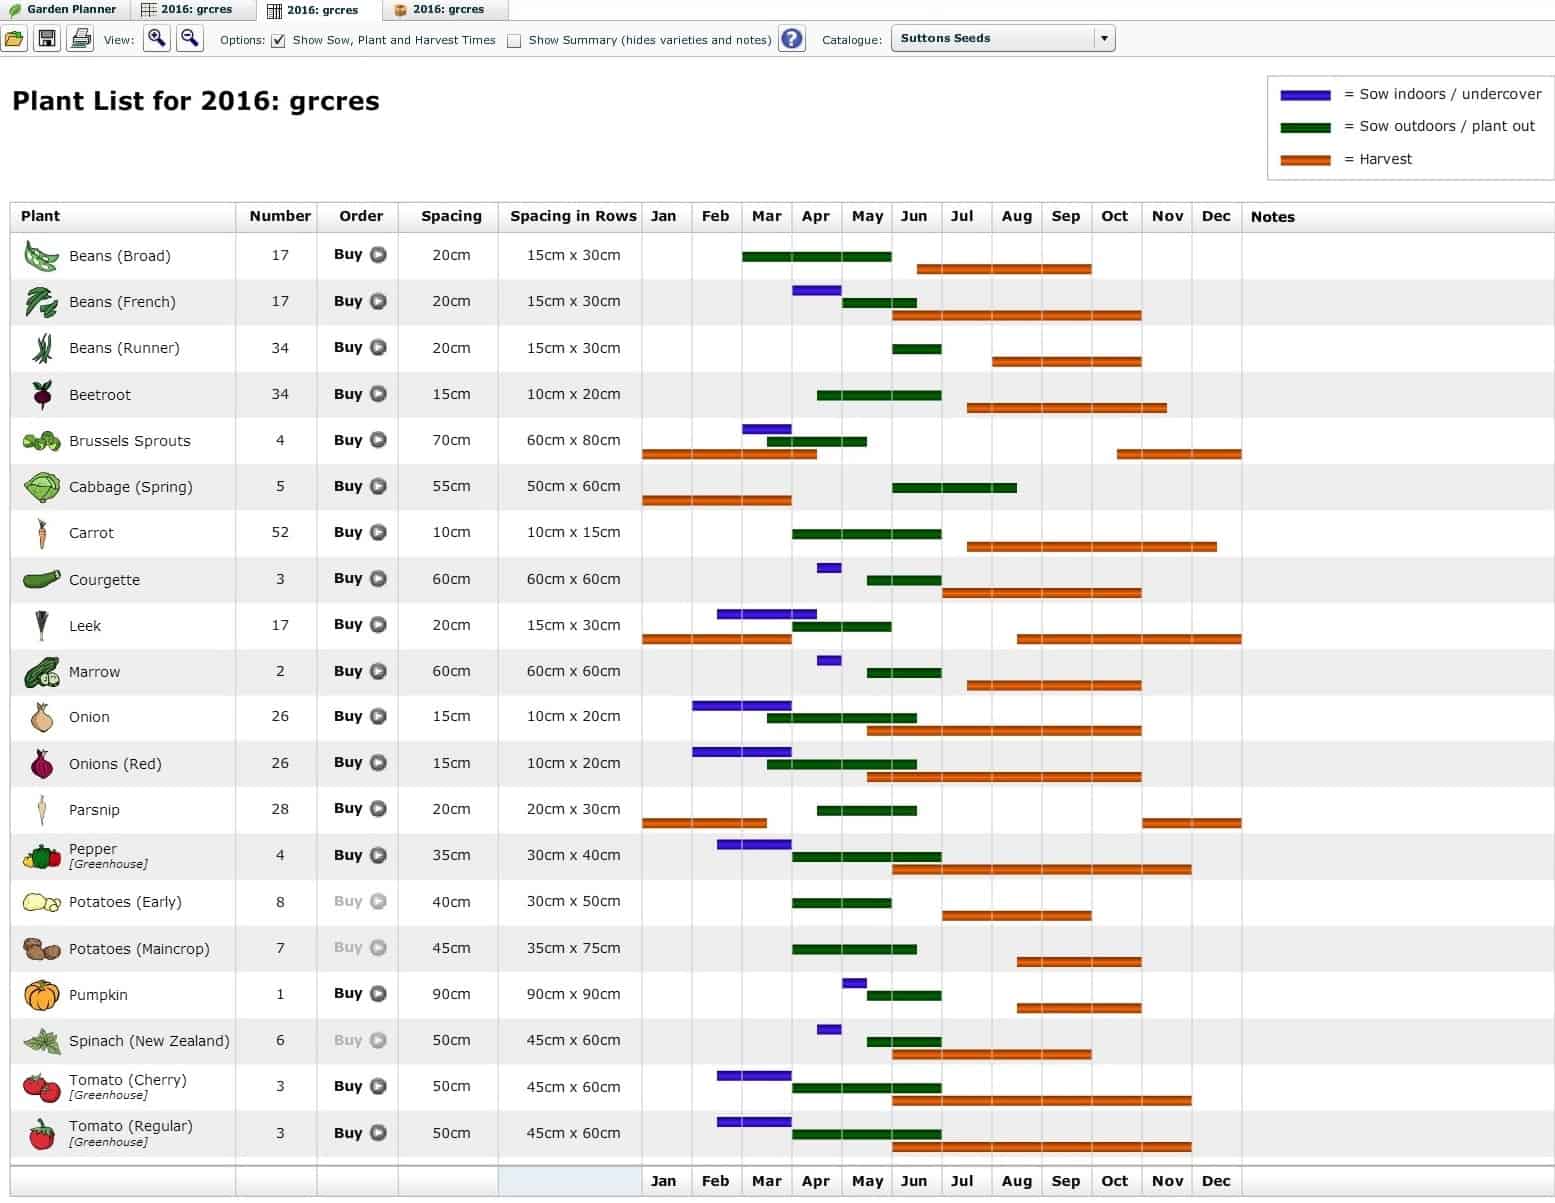The width and height of the screenshot is (1555, 1203).
Task: Click Buy for Onion
Action: 360,716
